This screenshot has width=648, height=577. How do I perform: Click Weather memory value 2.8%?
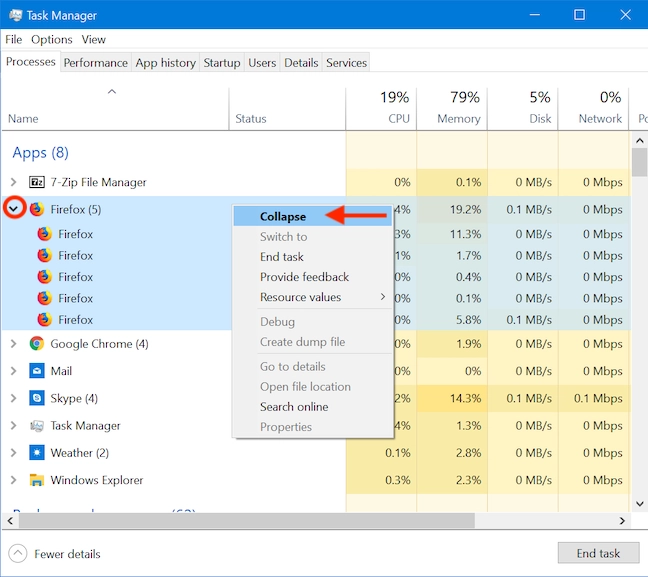point(469,453)
